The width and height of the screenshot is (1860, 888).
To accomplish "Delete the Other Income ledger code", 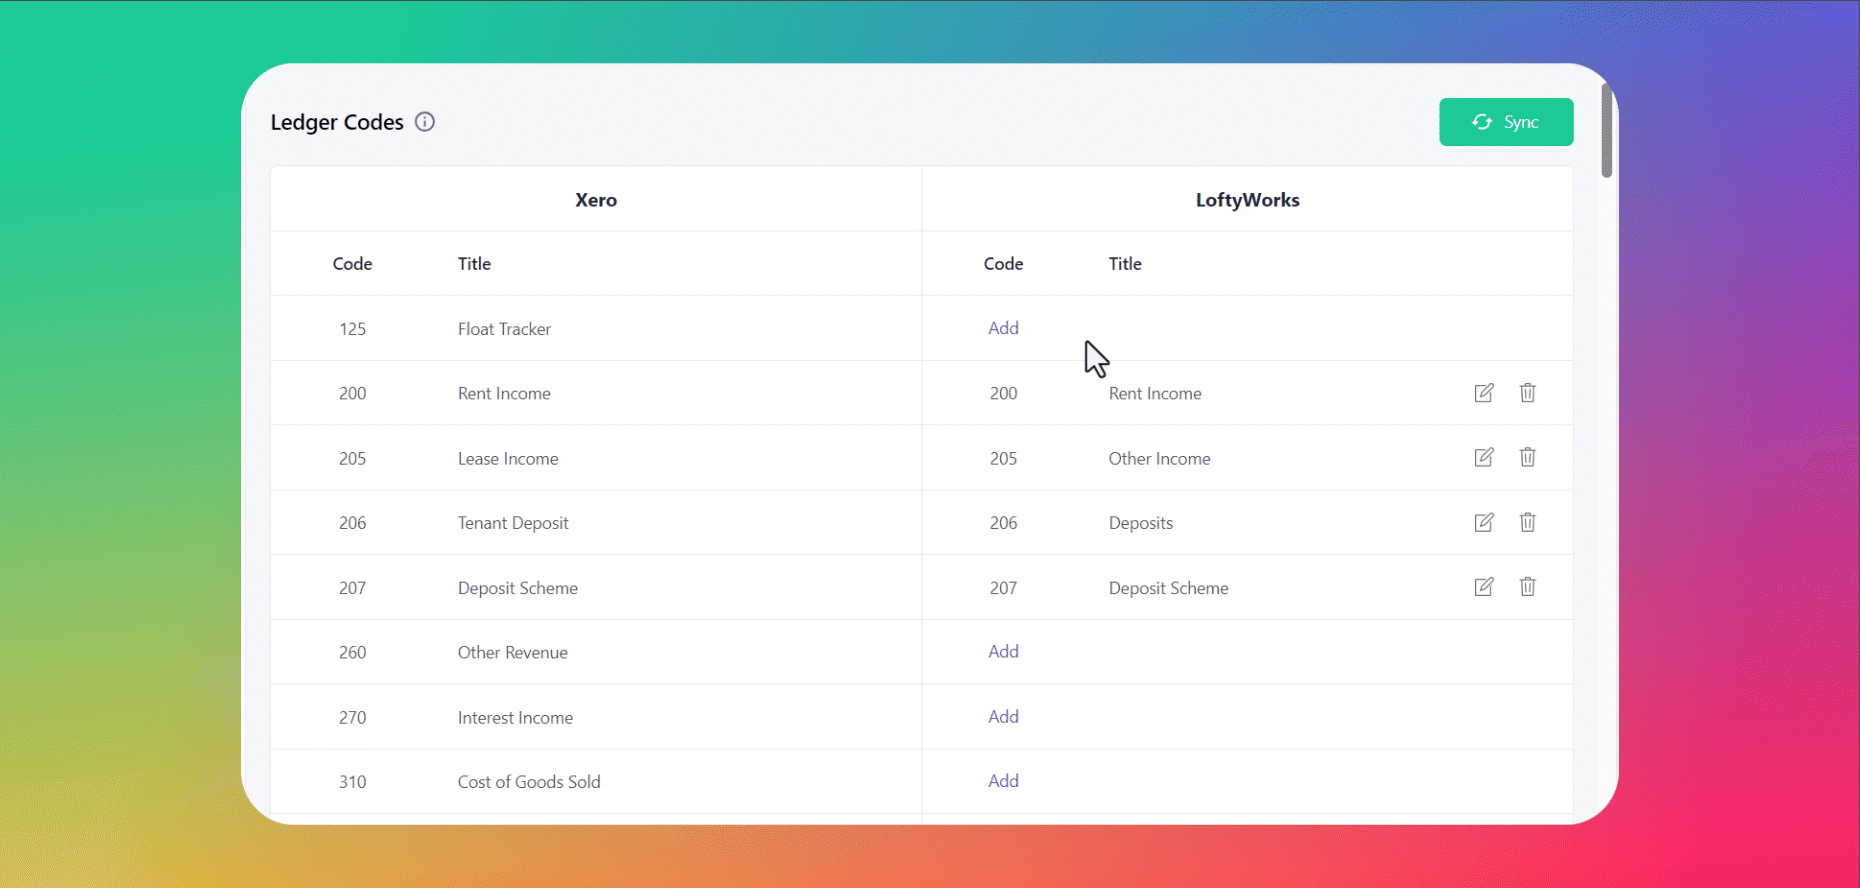I will [1528, 457].
